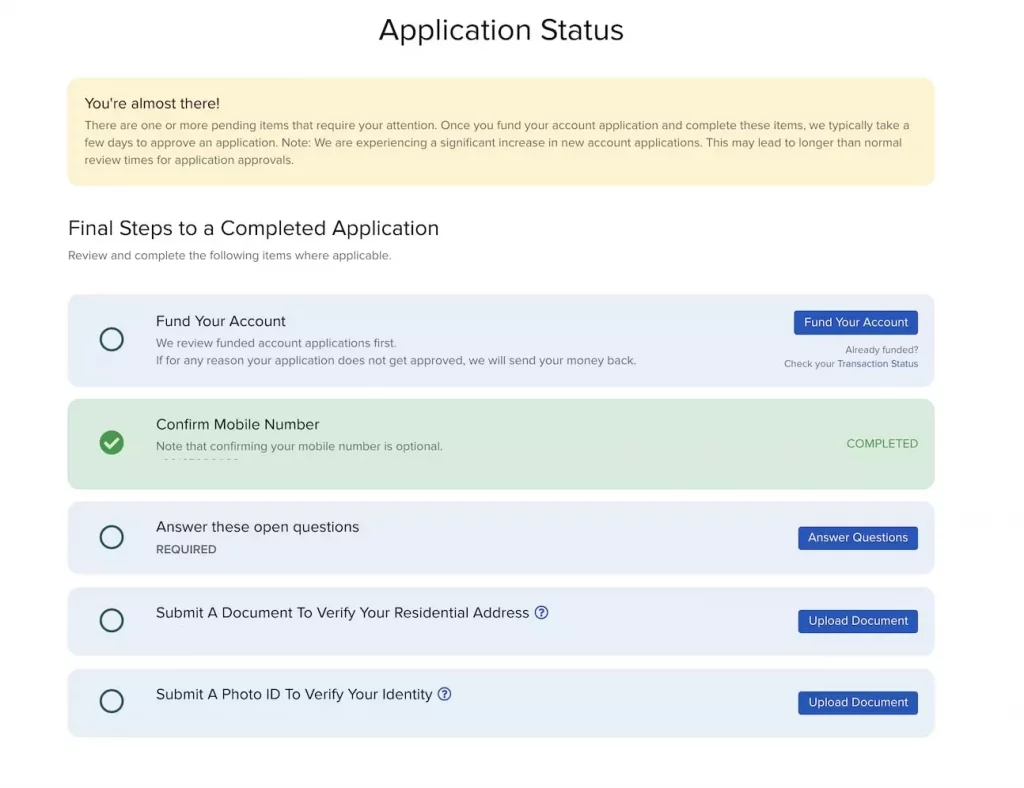Click help icon beside Verify Your Identity
The width and height of the screenshot is (1024, 788).
pyautogui.click(x=445, y=694)
